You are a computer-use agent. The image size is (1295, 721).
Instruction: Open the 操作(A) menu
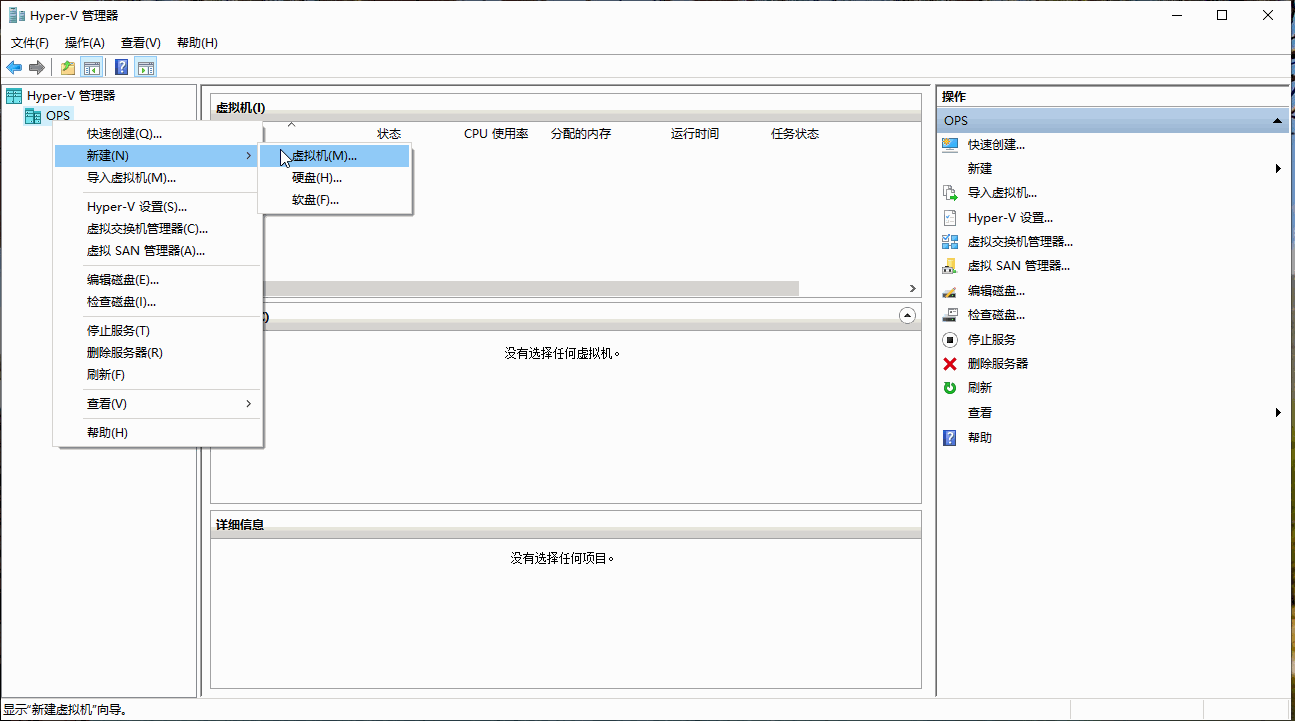pos(85,43)
